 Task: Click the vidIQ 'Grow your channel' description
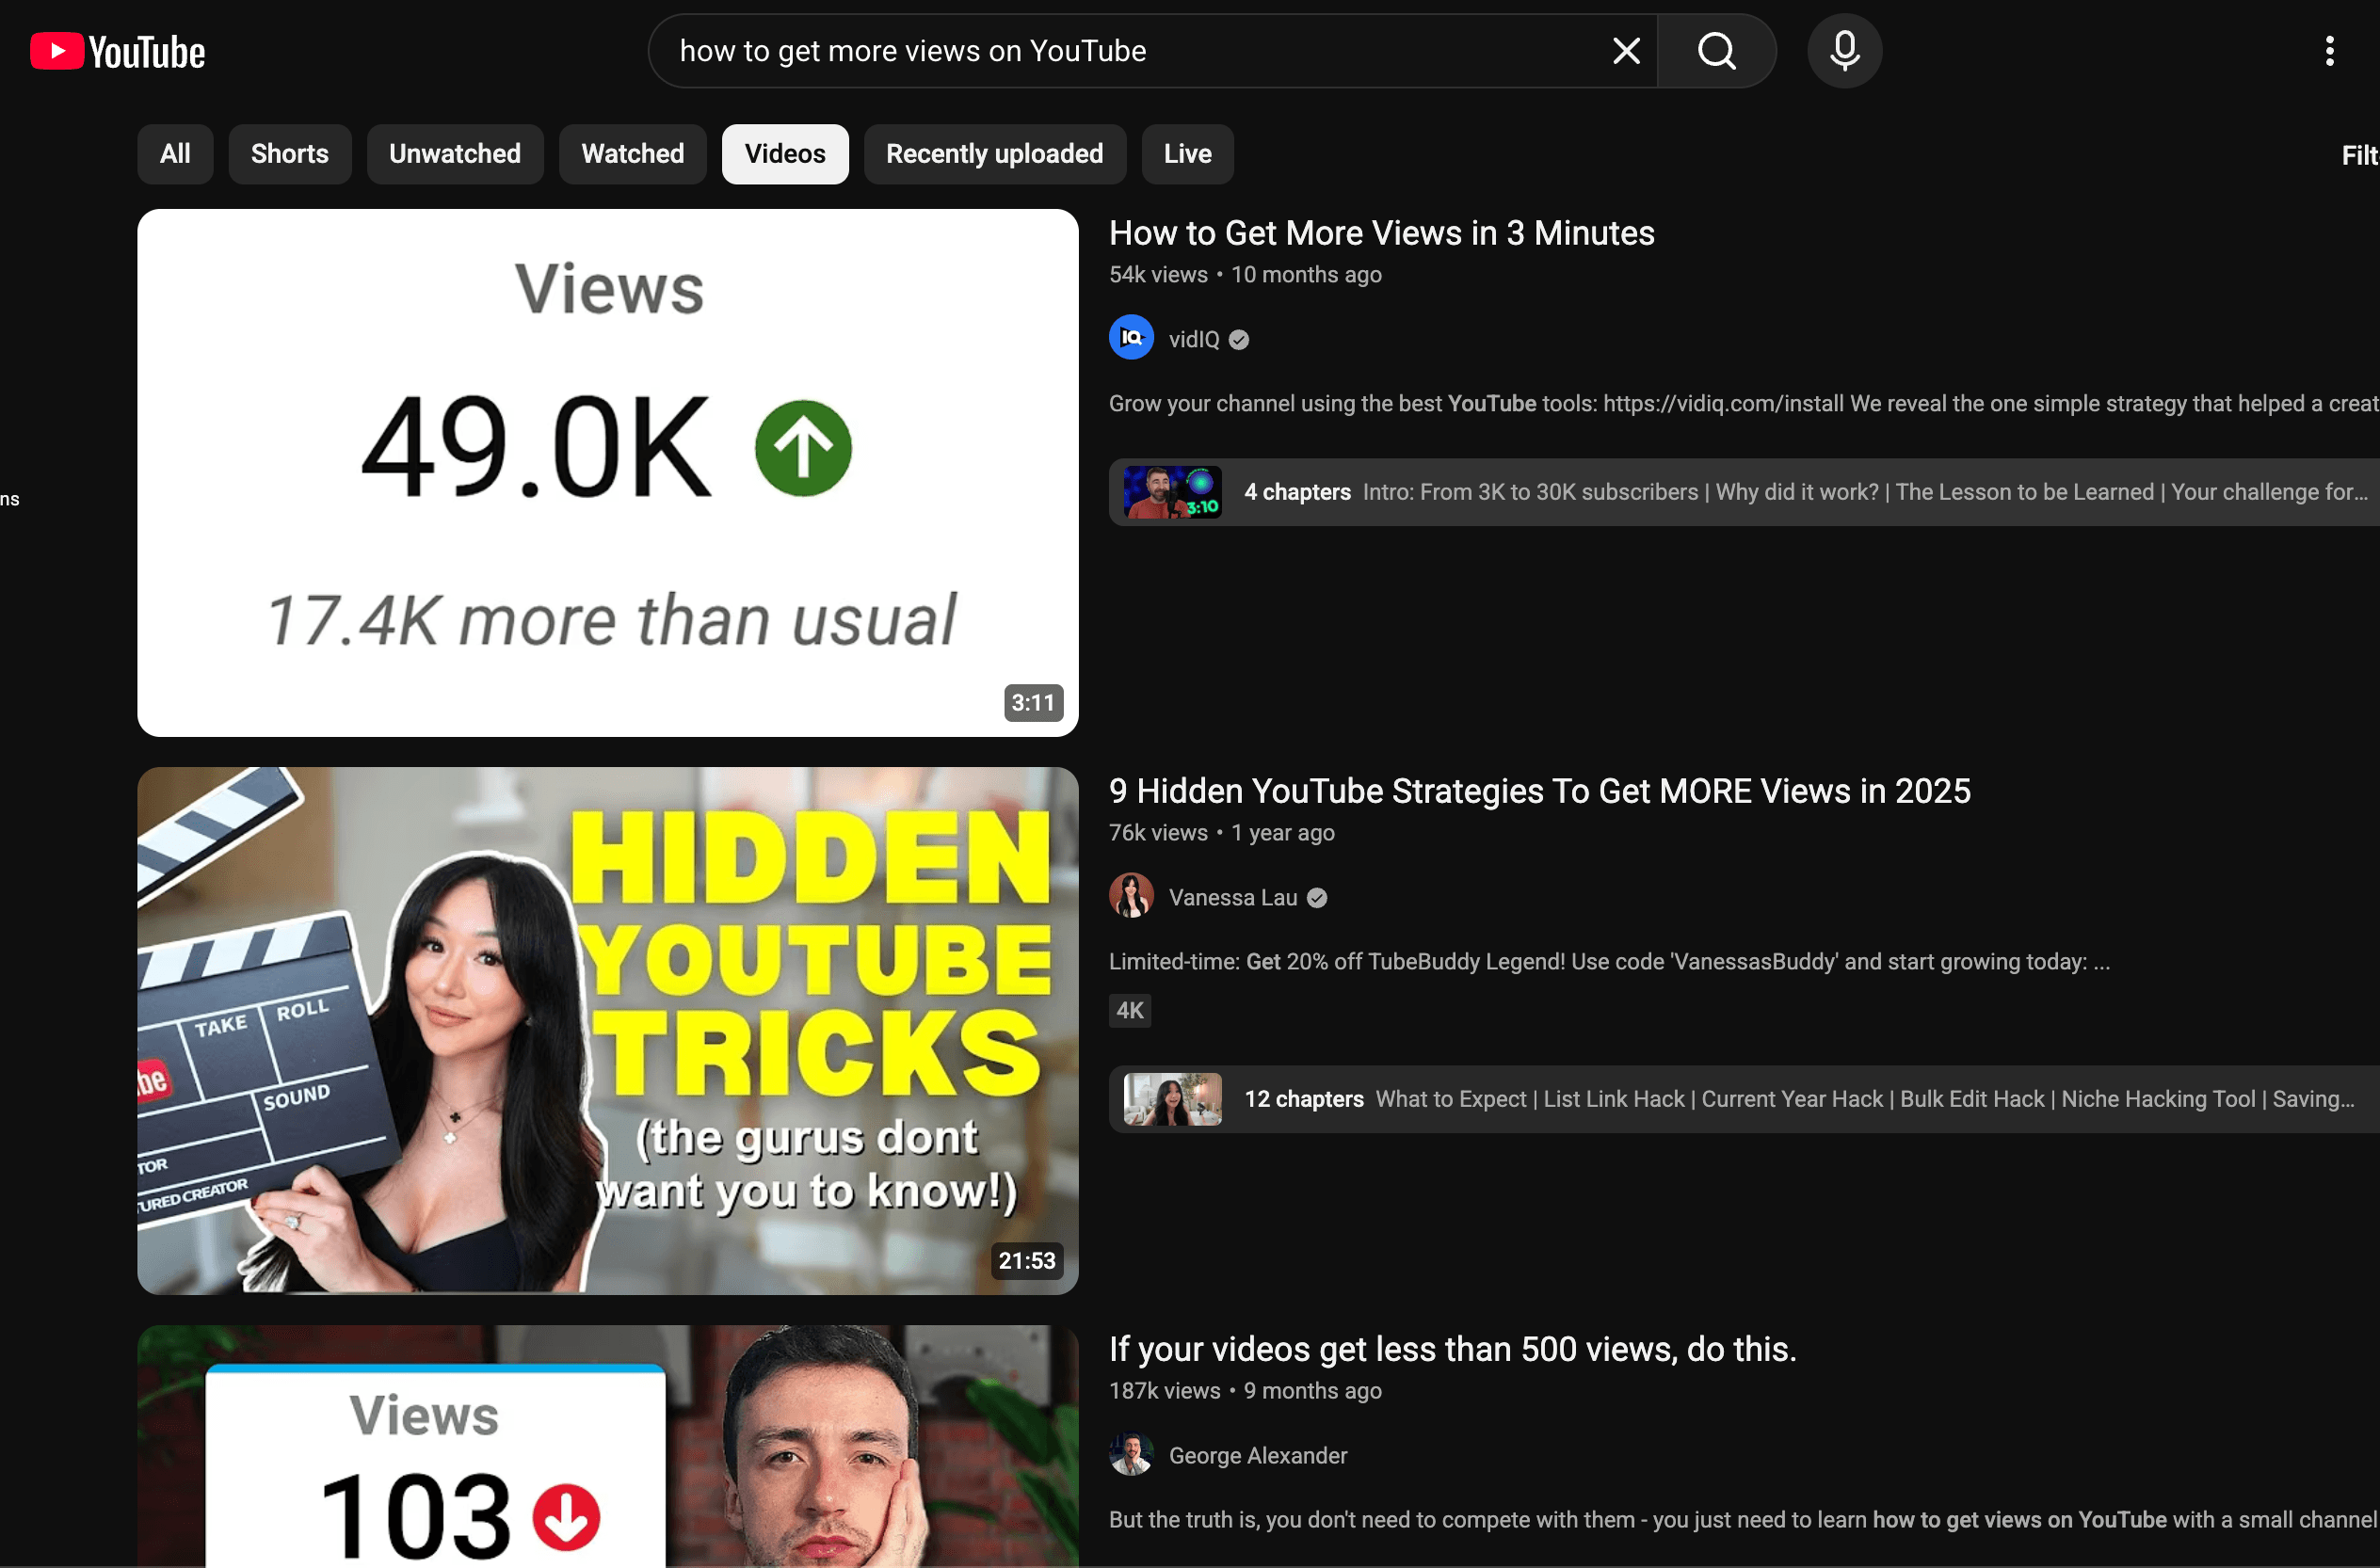click(1744, 403)
